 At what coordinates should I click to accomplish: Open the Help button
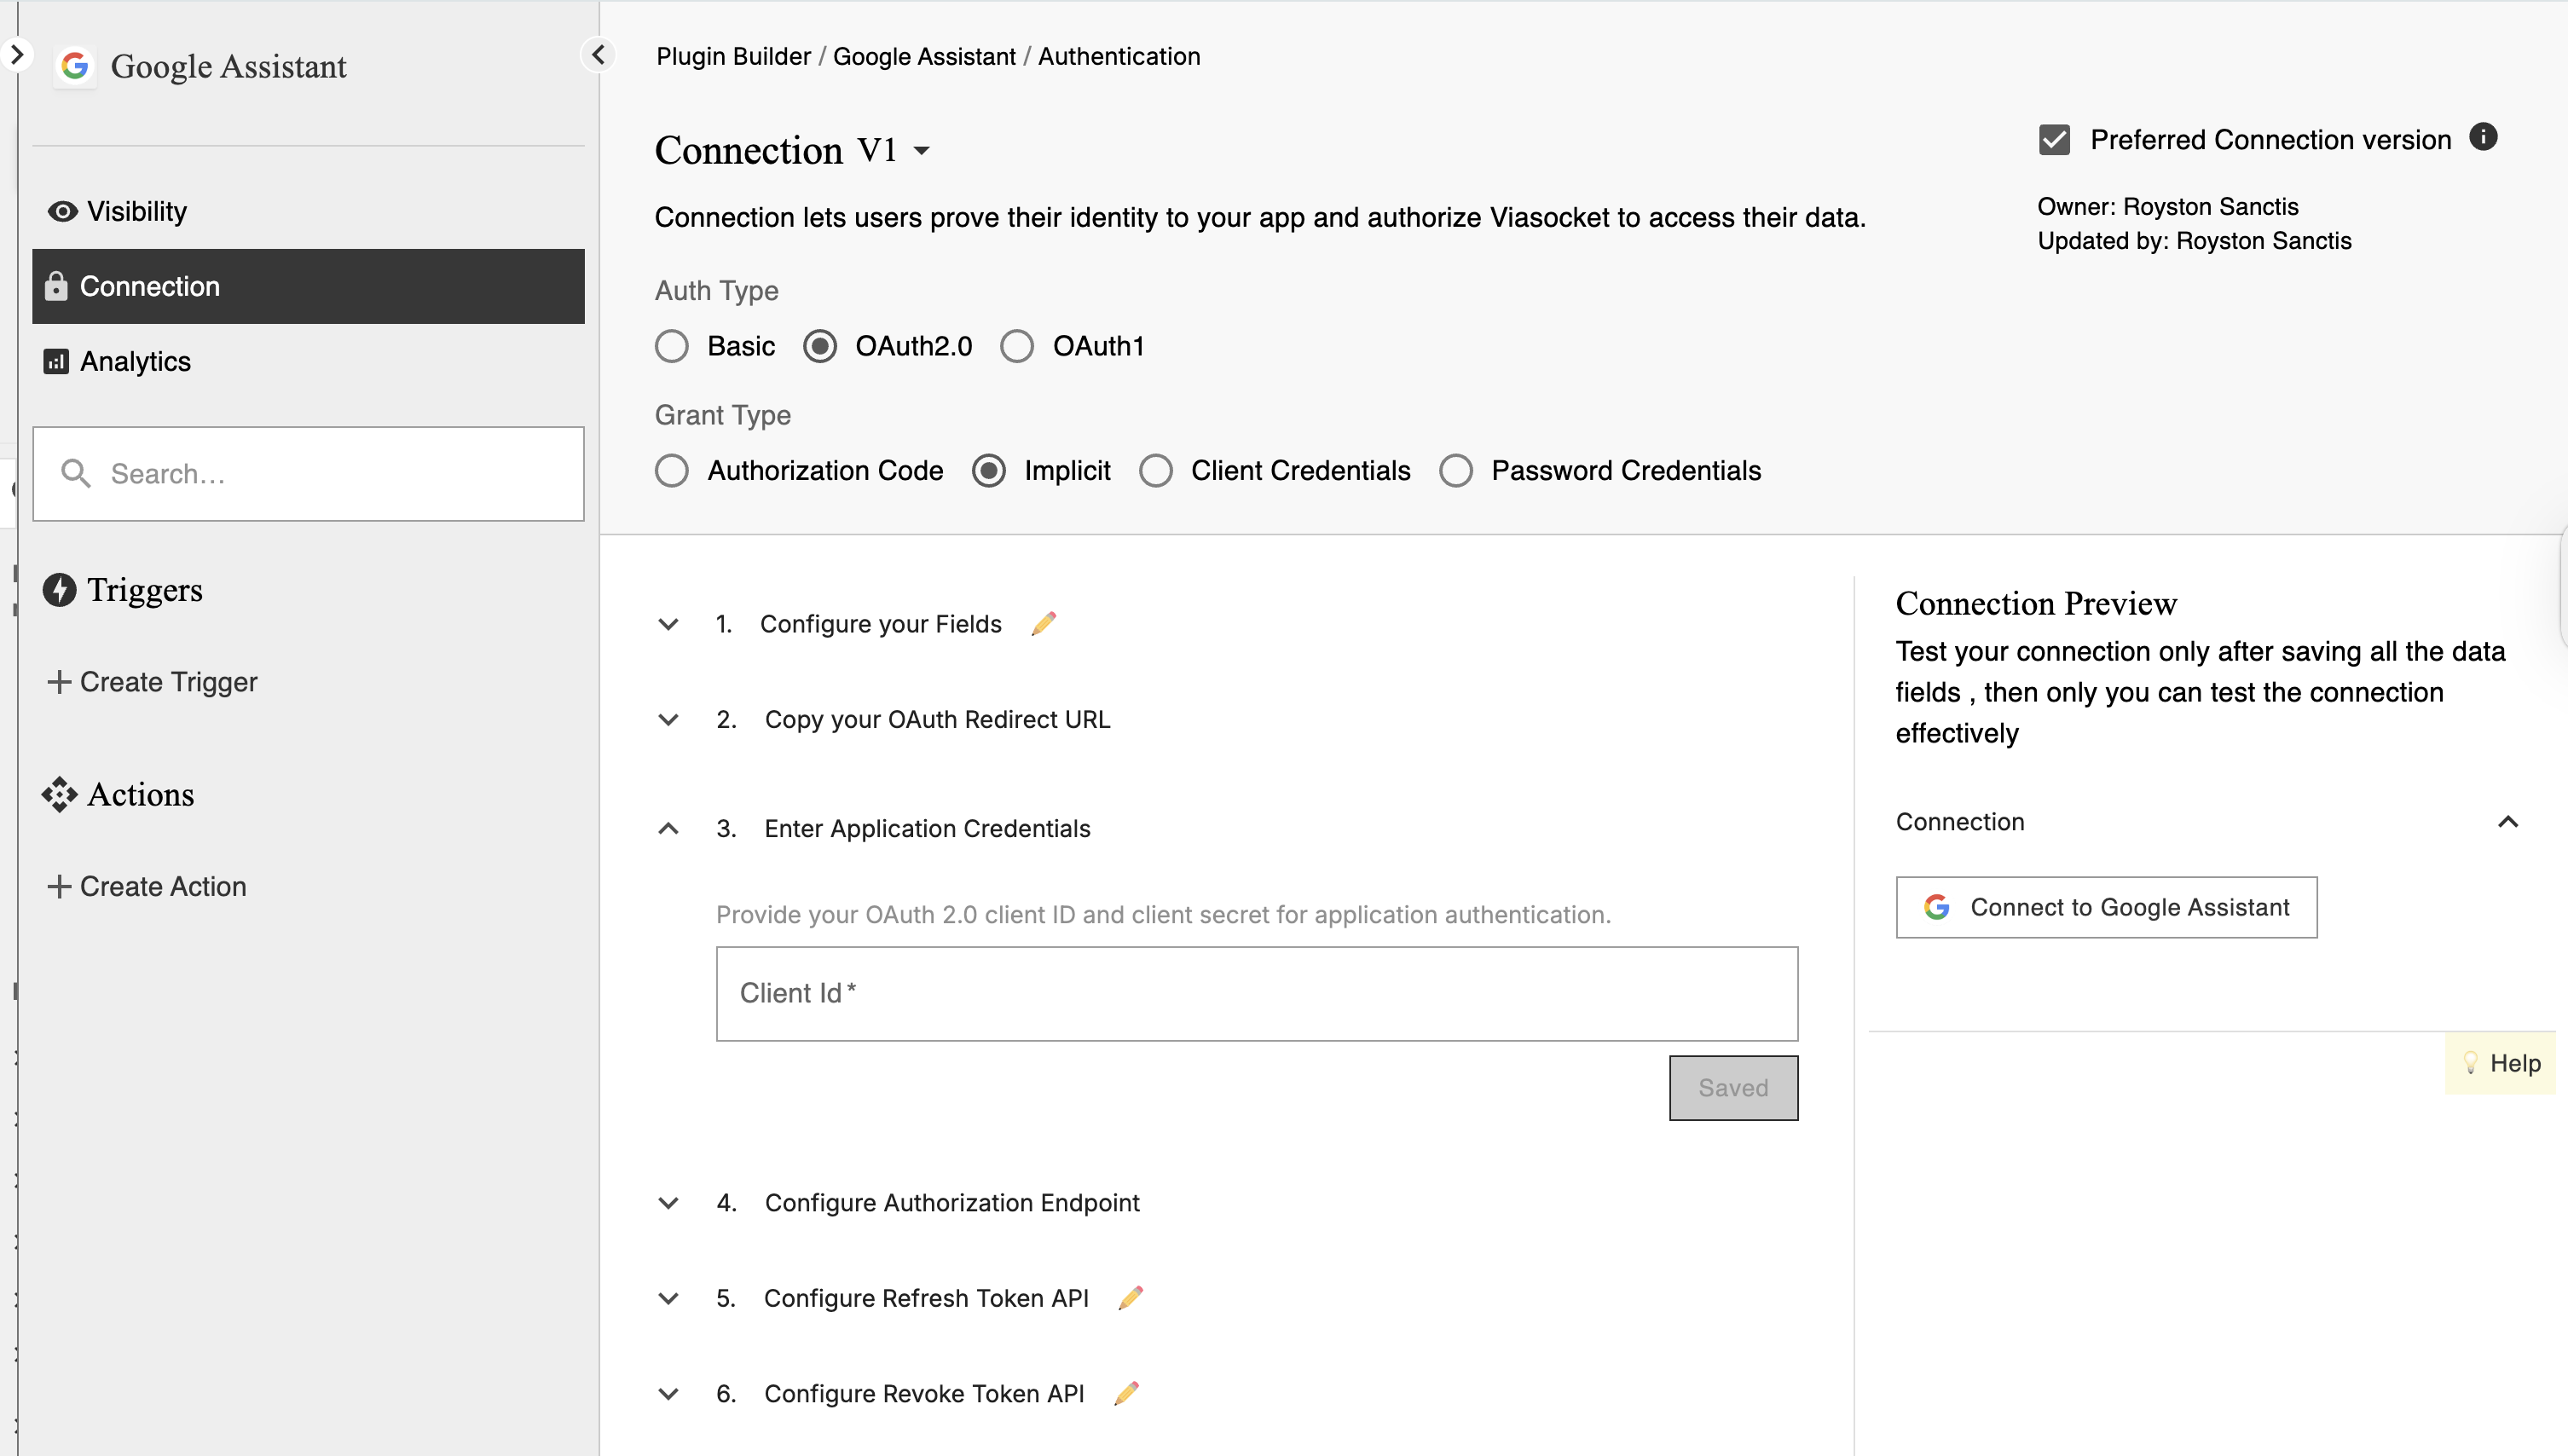(x=2500, y=1063)
